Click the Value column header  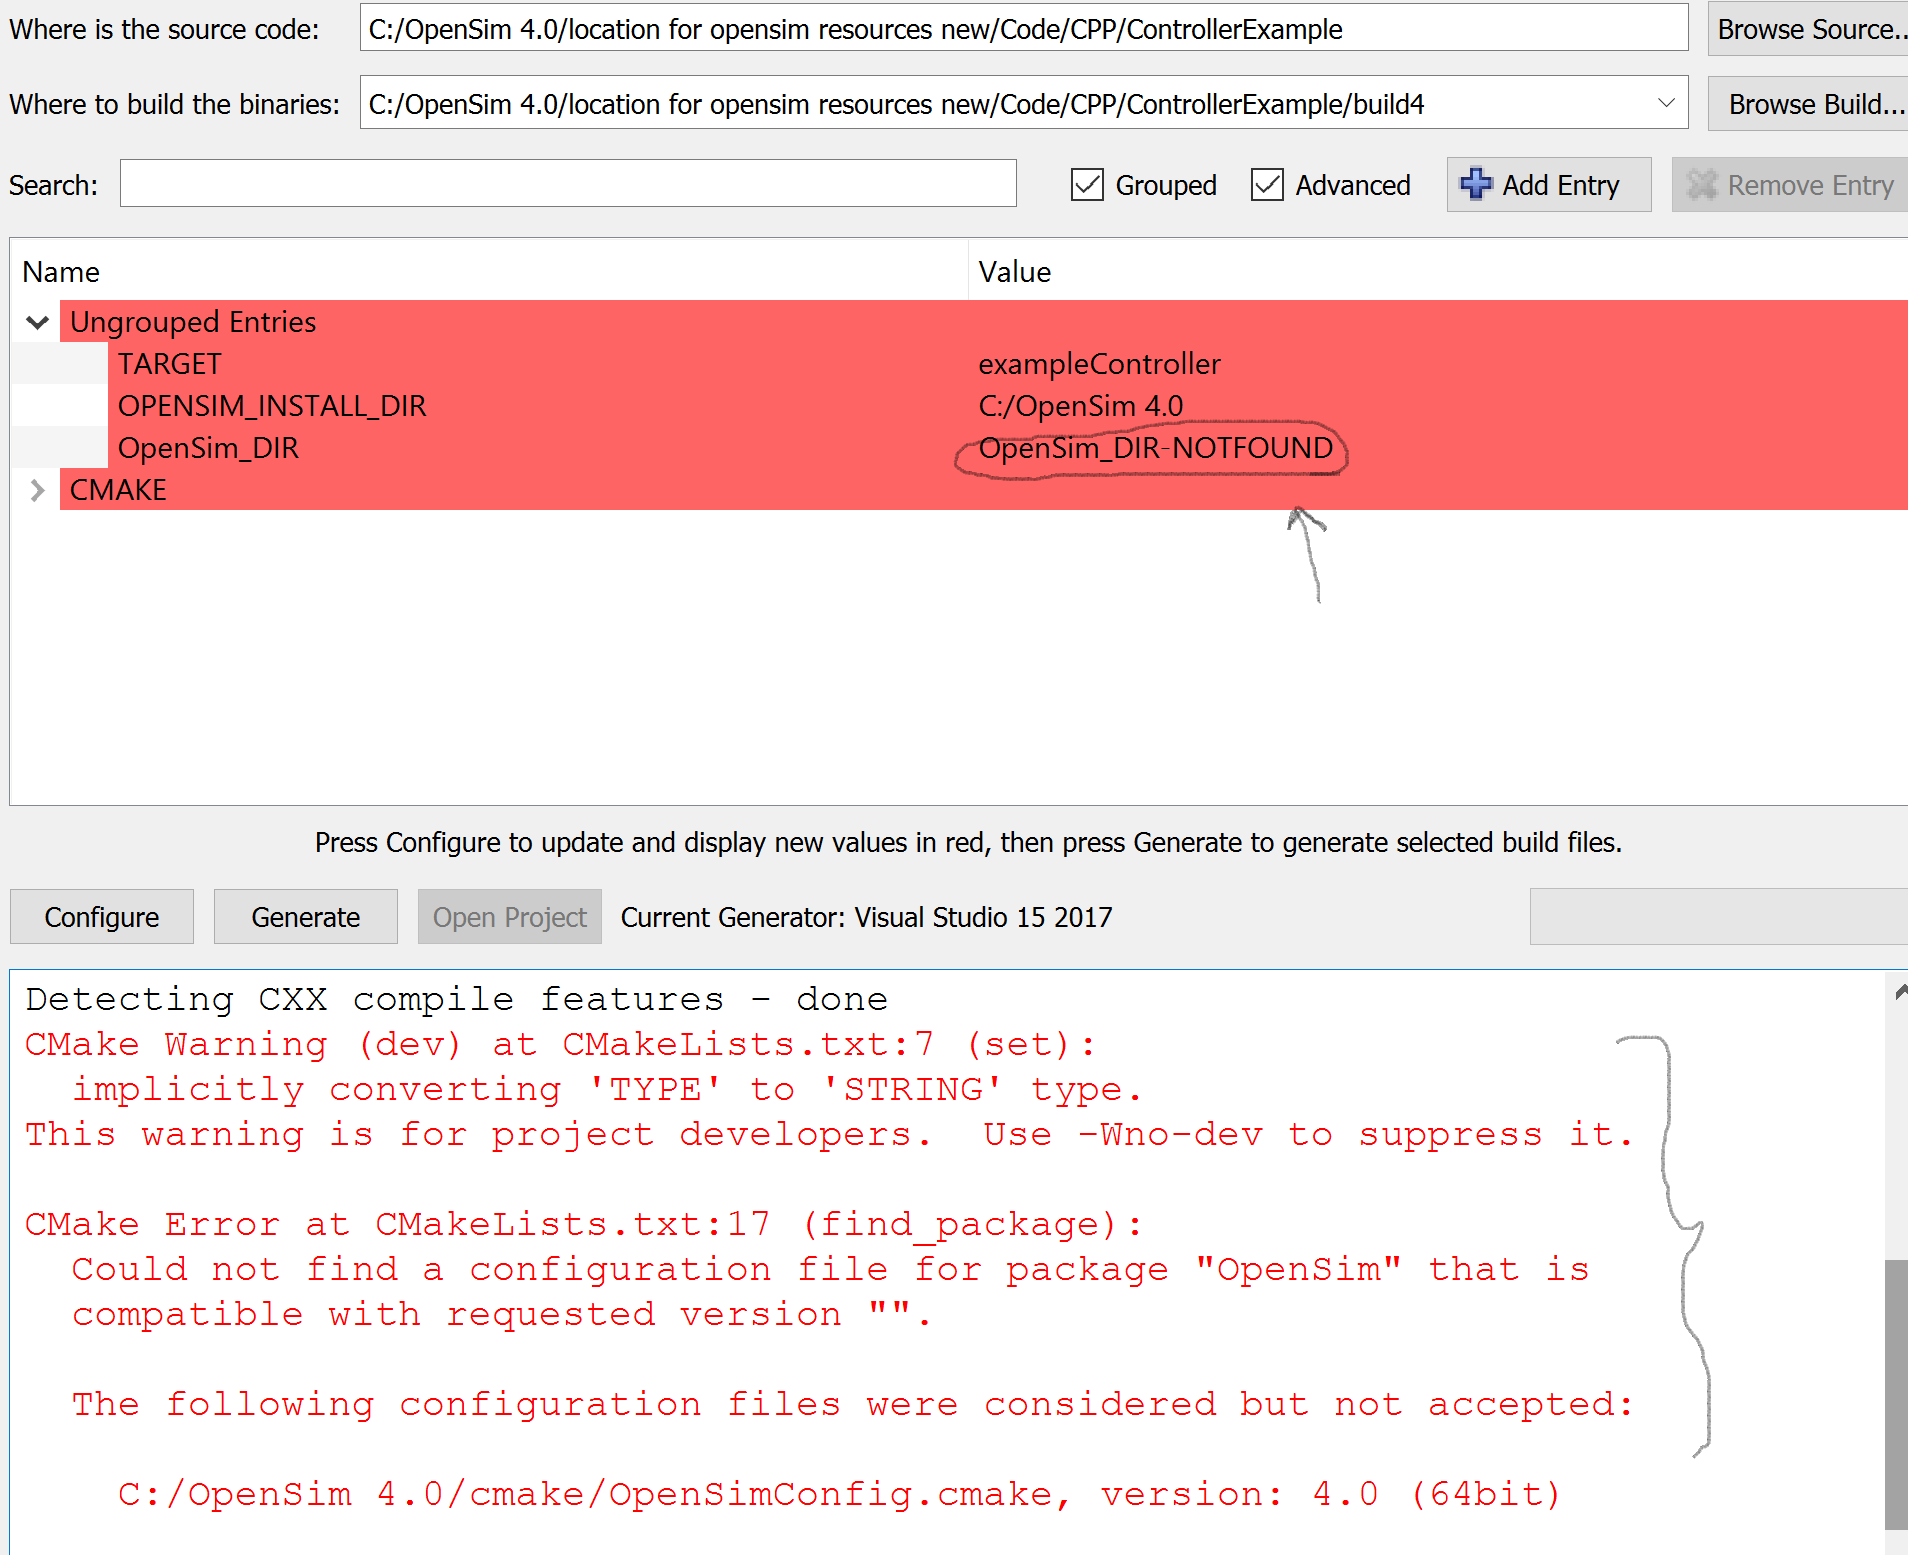point(1438,271)
